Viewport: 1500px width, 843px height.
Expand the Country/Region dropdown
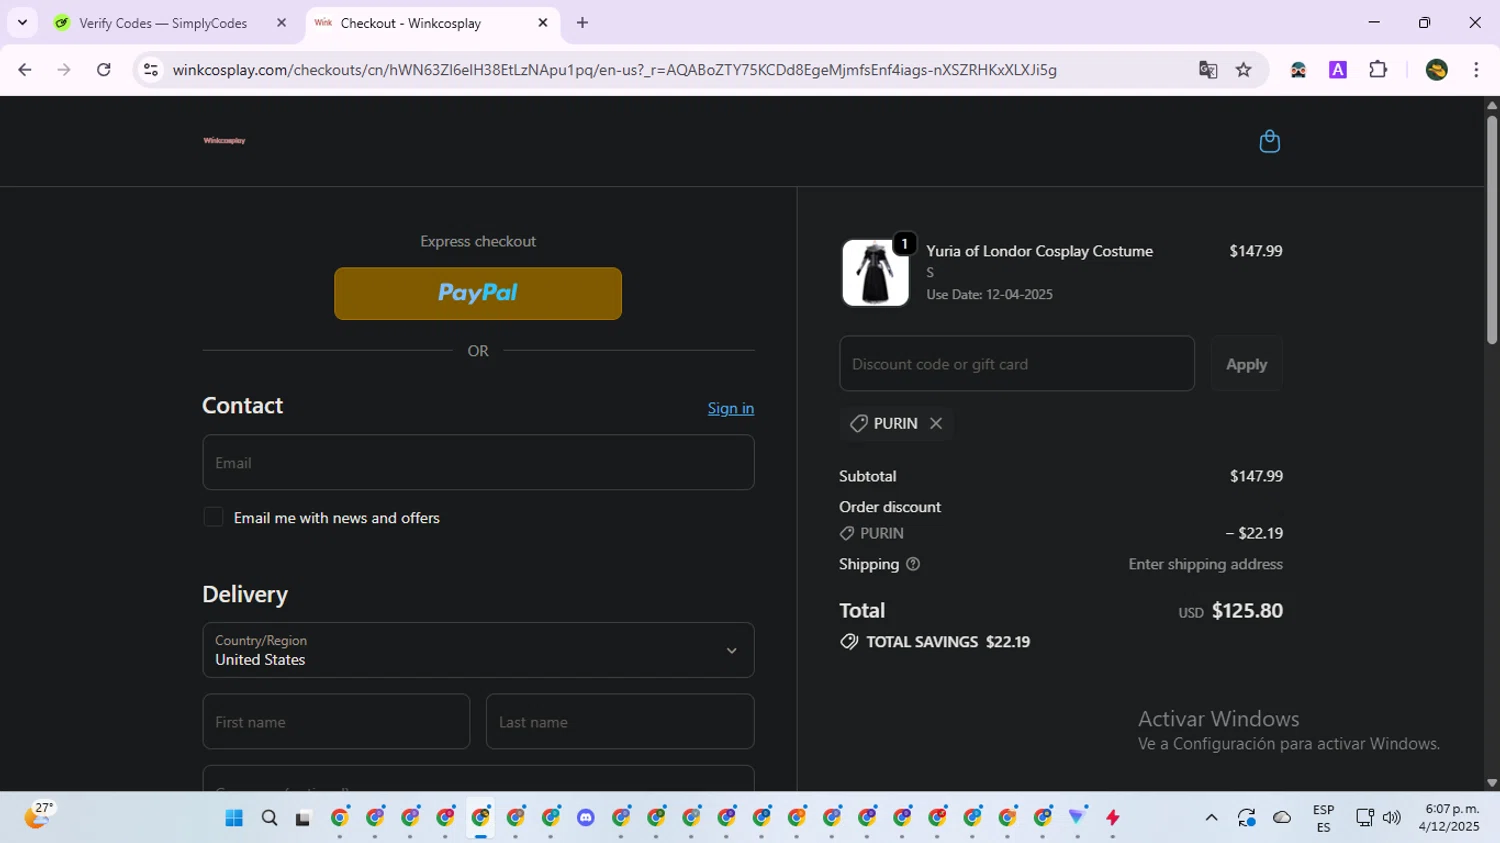478,650
